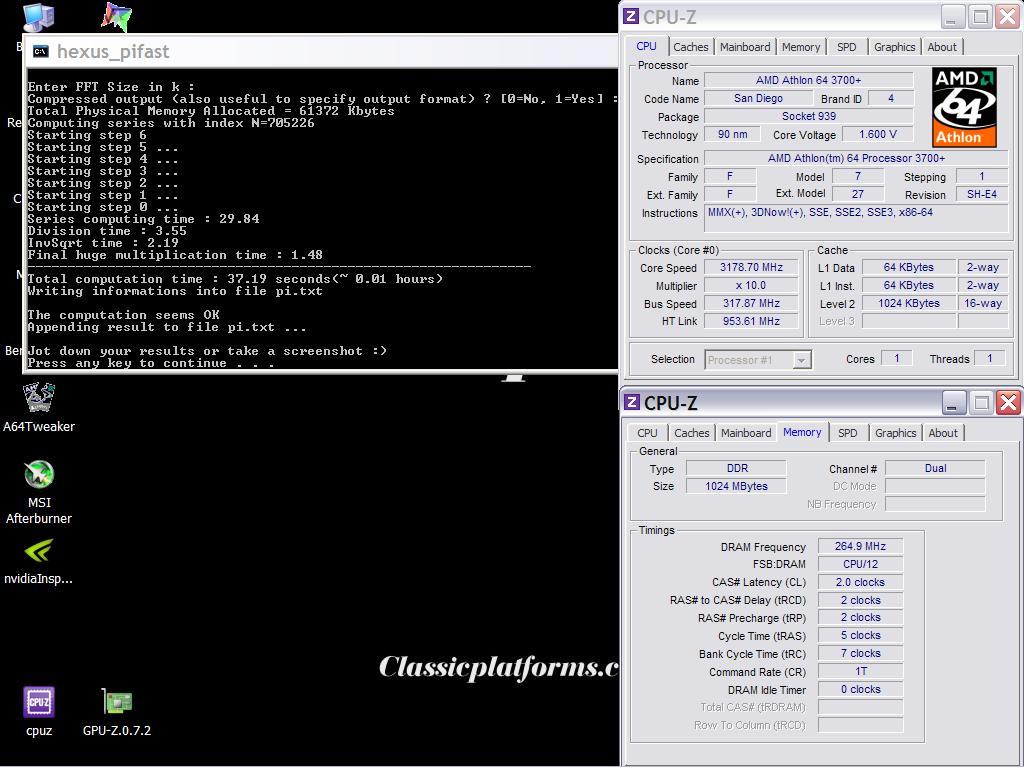Image resolution: width=1024 pixels, height=768 pixels.
Task: Open the nvidiaInspector desktop shortcut
Action: [39, 562]
